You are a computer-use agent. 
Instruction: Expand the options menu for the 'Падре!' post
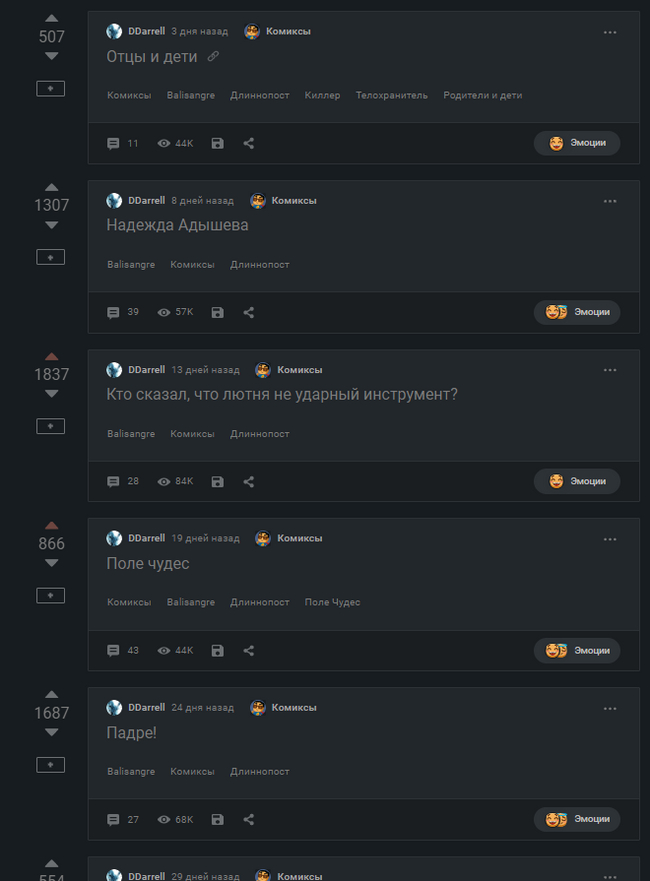pos(610,708)
